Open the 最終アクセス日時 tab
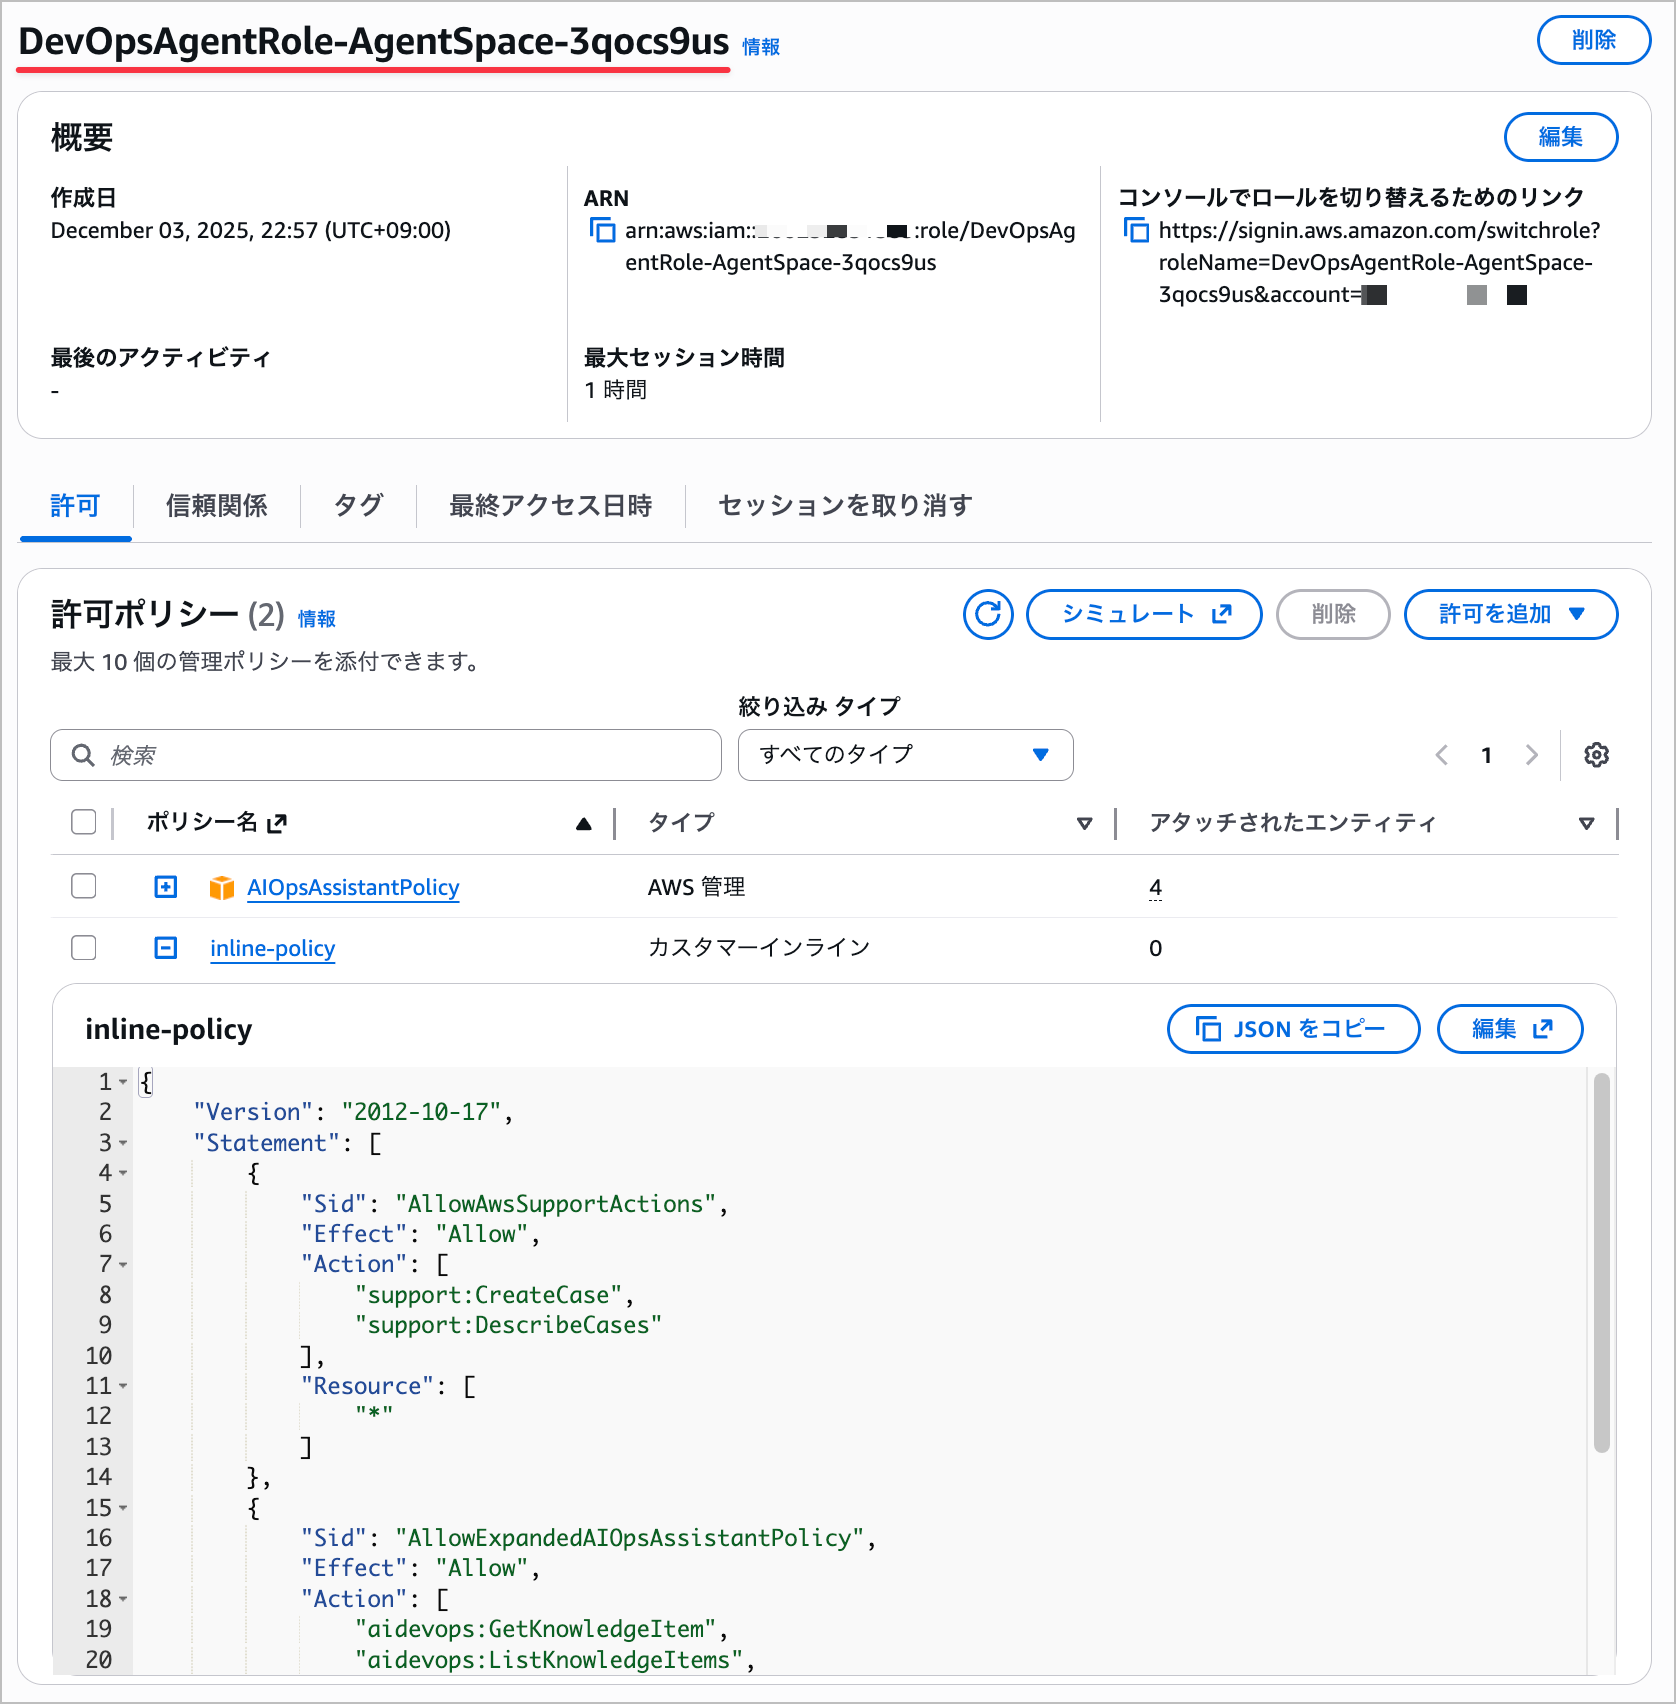This screenshot has height=1704, width=1676. pyautogui.click(x=550, y=506)
